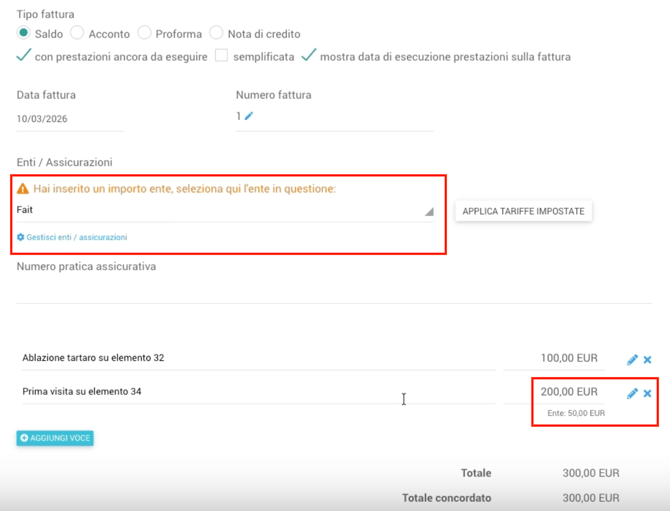670x511 pixels.
Task: Delete the Ablazione tartaro row
Action: pos(648,360)
